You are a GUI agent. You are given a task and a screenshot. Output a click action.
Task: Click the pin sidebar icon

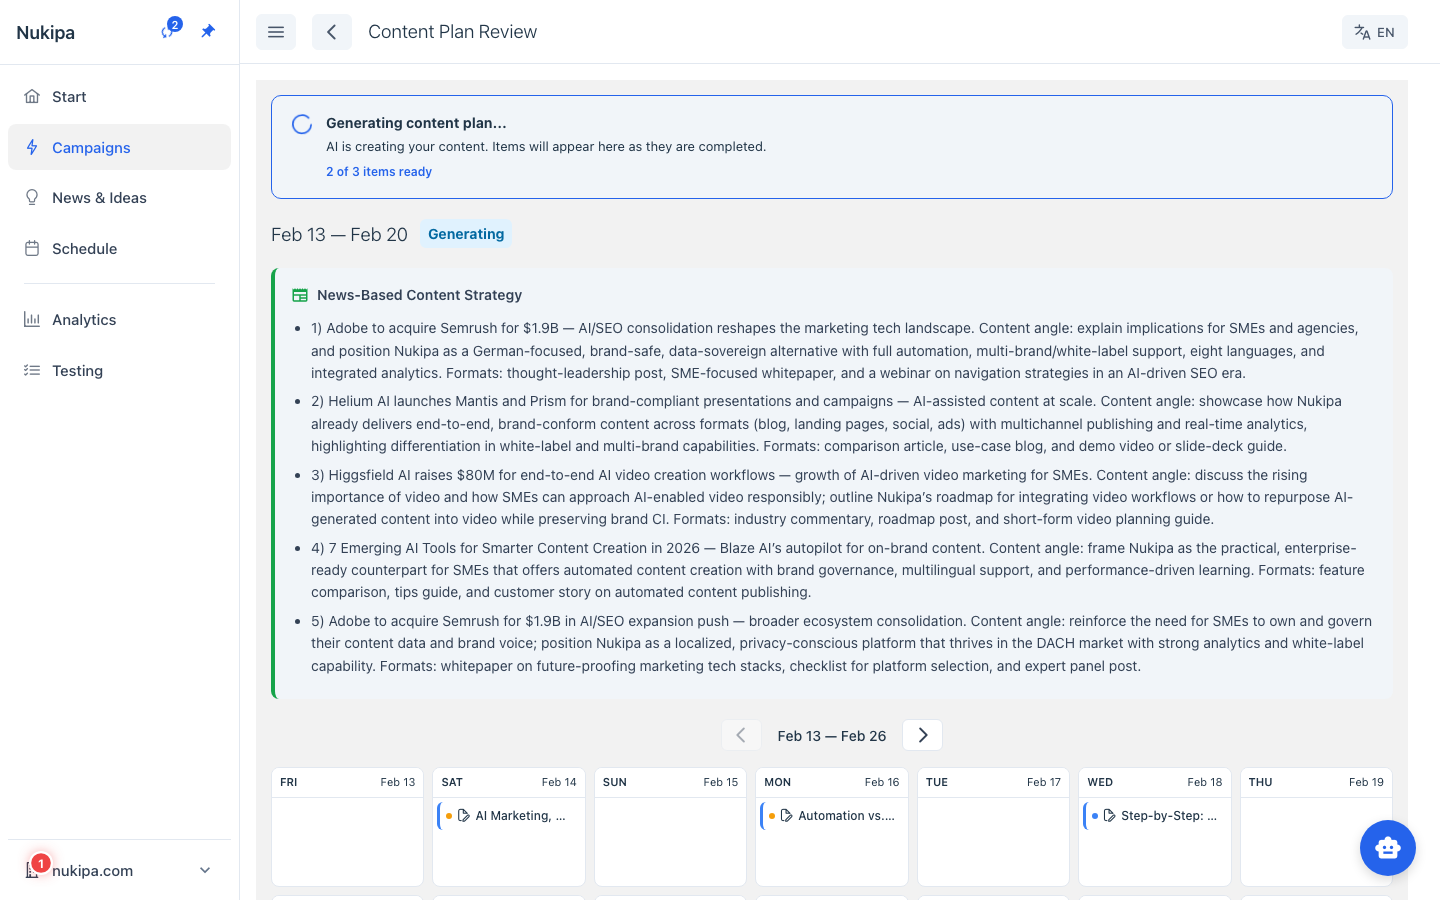[208, 32]
